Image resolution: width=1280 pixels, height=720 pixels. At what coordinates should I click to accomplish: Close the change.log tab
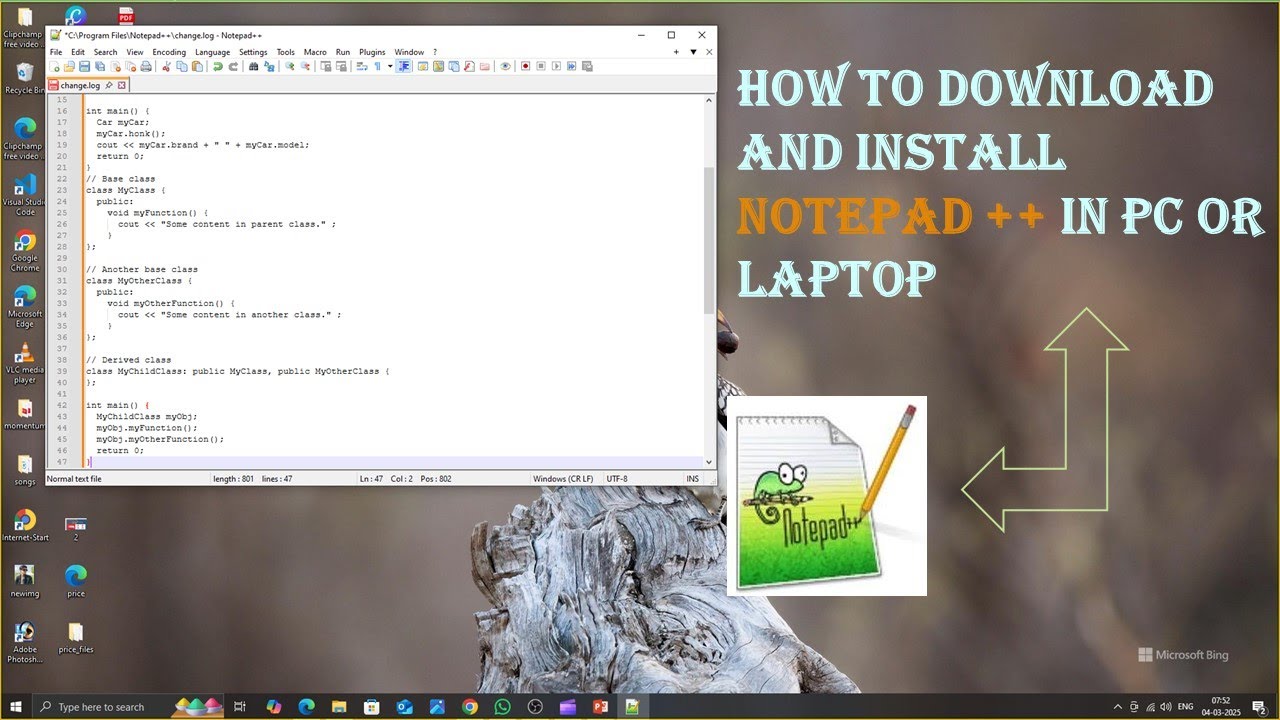tap(123, 85)
